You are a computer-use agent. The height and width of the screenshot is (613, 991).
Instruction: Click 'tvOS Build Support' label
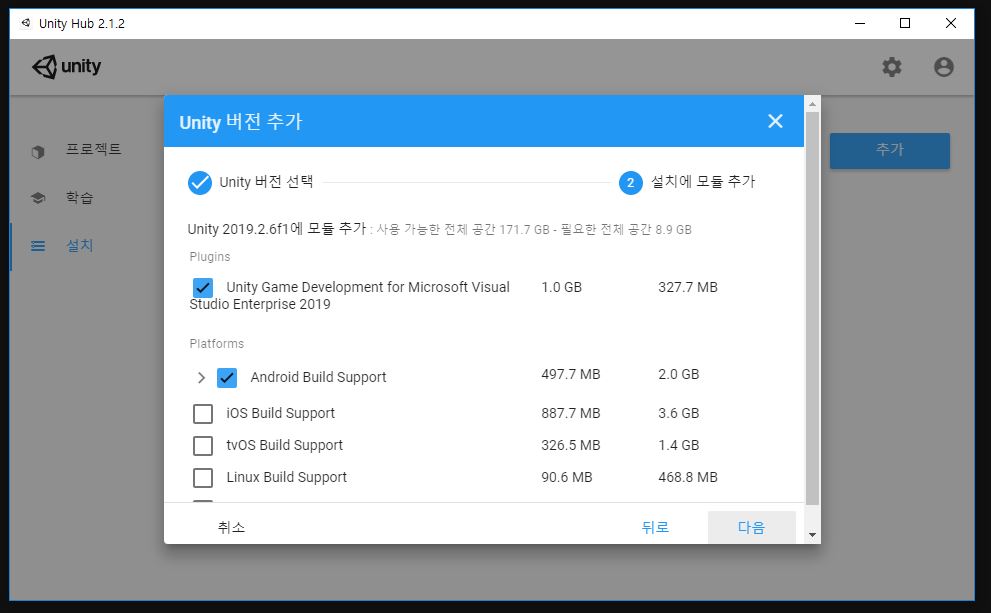[284, 446]
